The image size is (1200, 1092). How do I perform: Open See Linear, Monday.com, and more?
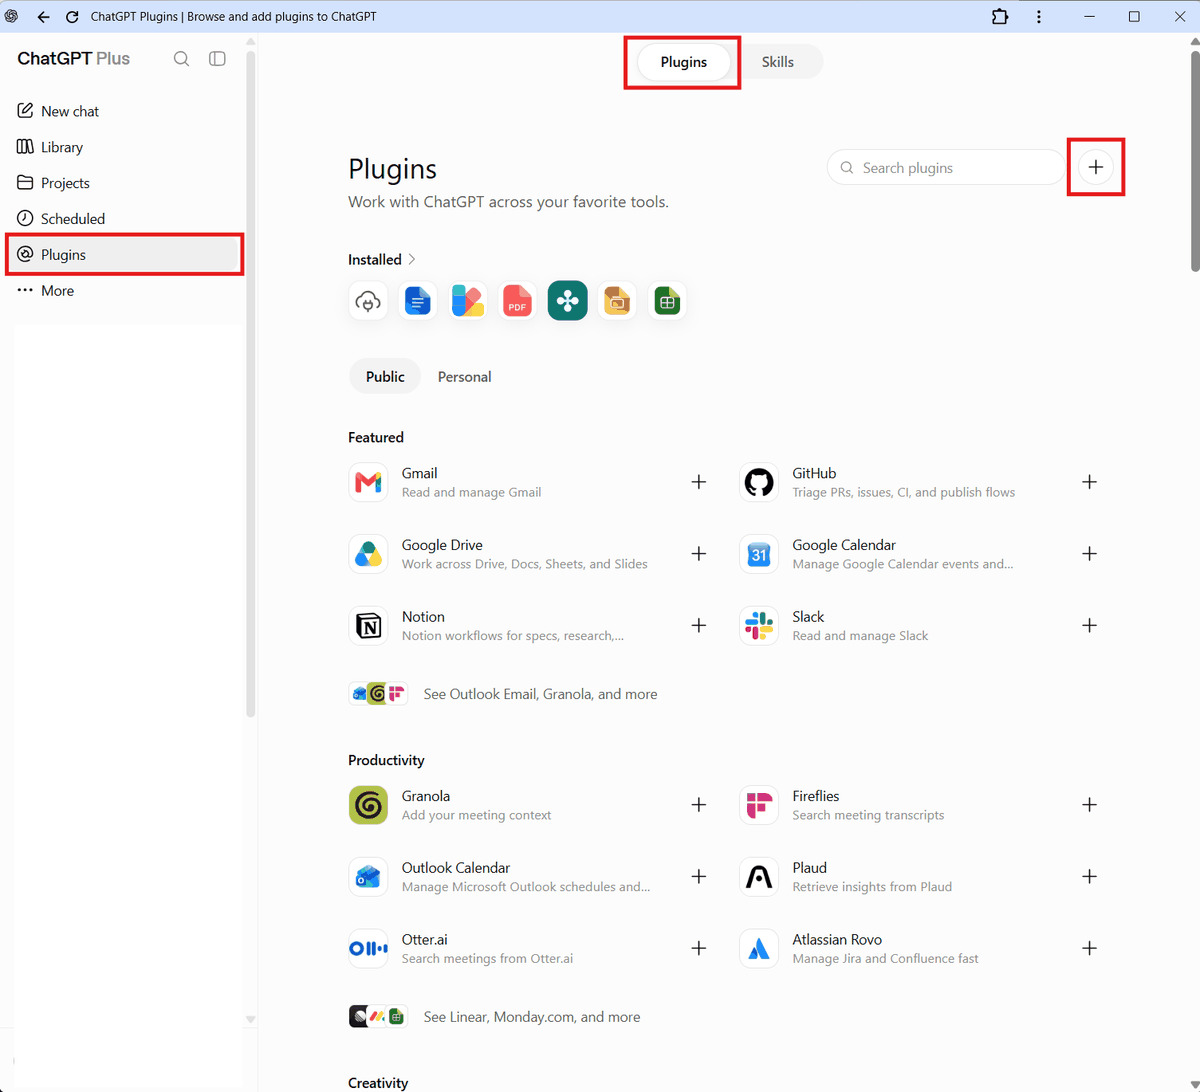494,1017
